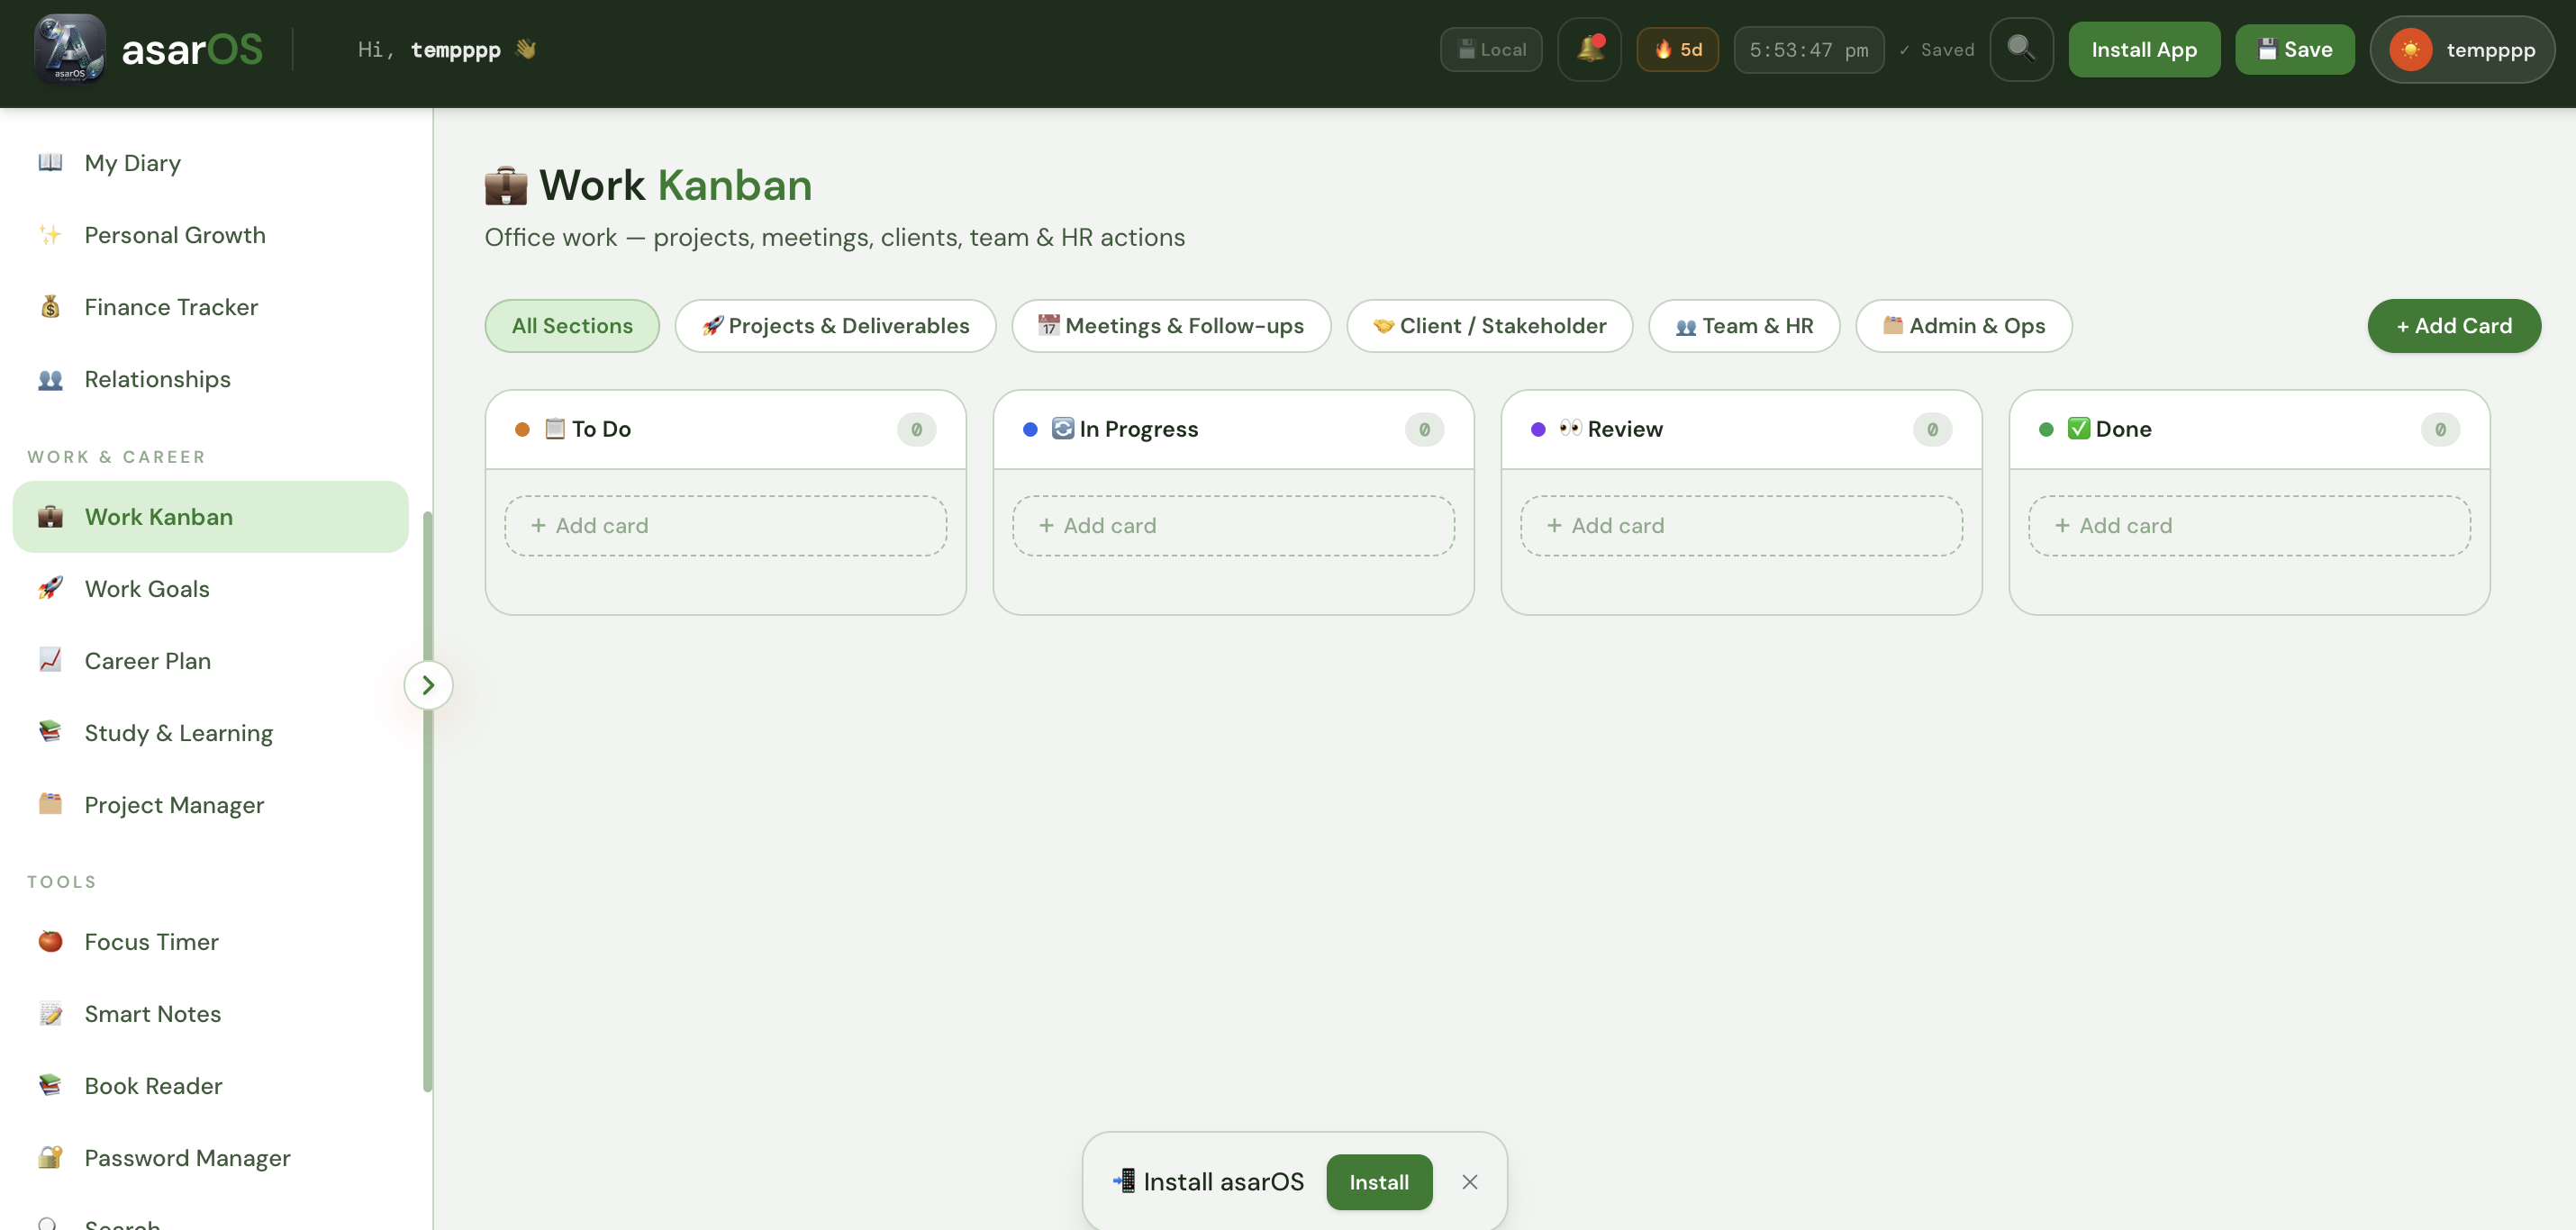
Task: Add card to Done column
Action: pyautogui.click(x=2249, y=526)
